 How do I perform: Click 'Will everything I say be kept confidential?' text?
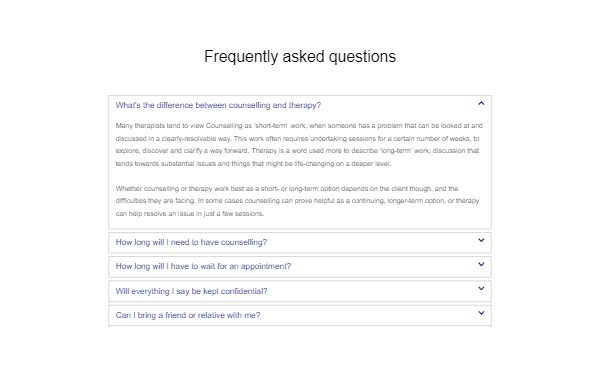pyautogui.click(x=191, y=291)
